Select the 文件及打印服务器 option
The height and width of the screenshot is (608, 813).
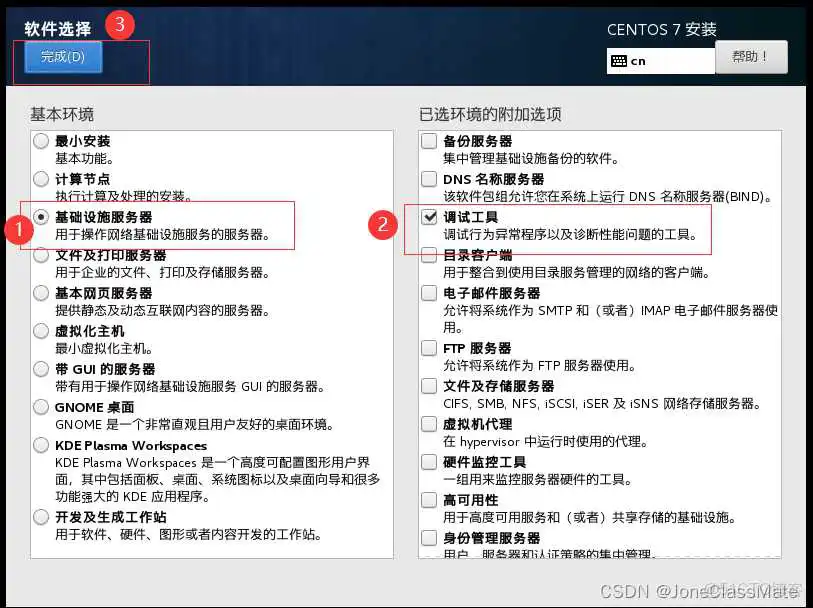pyautogui.click(x=40, y=256)
